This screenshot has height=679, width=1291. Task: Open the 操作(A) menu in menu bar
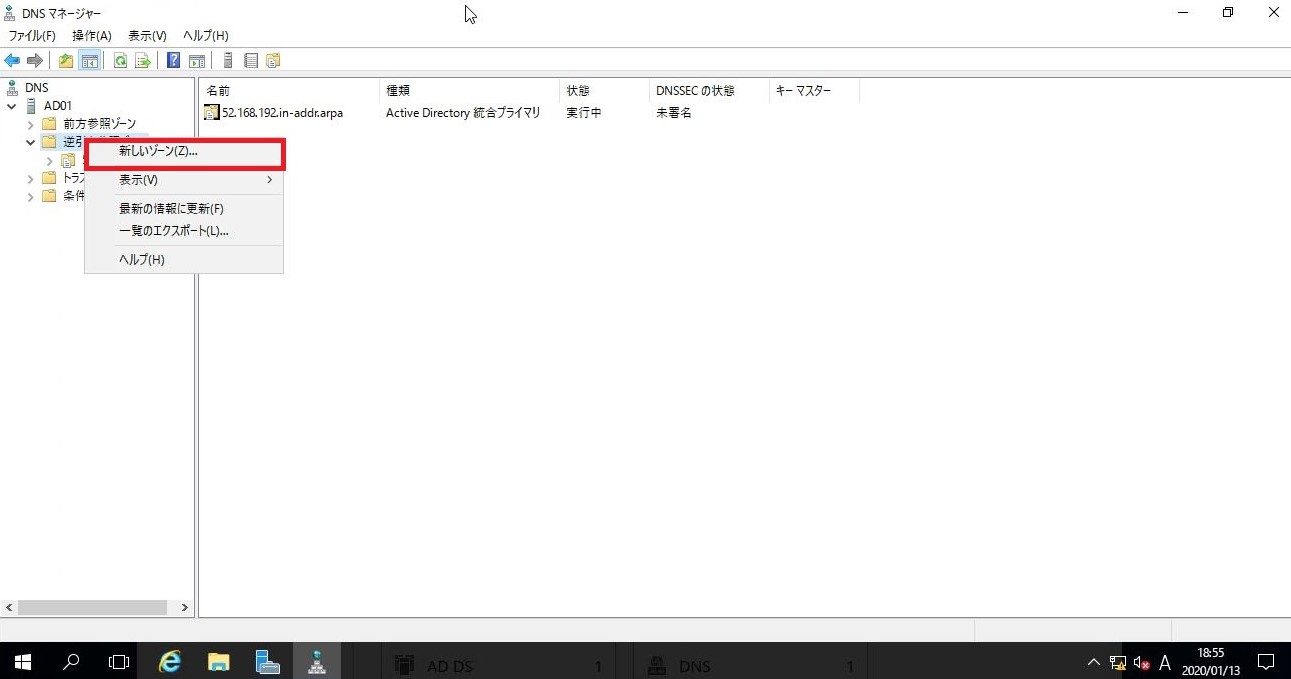91,36
